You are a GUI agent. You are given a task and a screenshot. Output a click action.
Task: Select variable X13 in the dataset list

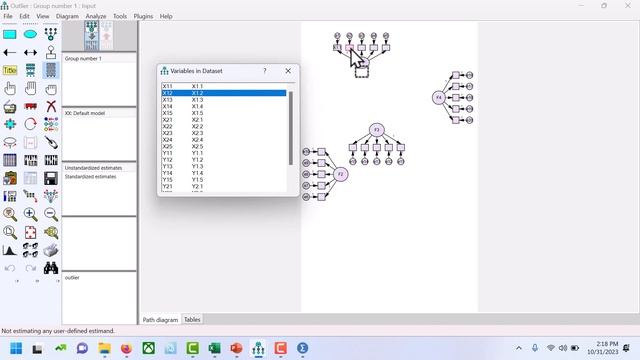pyautogui.click(x=224, y=100)
